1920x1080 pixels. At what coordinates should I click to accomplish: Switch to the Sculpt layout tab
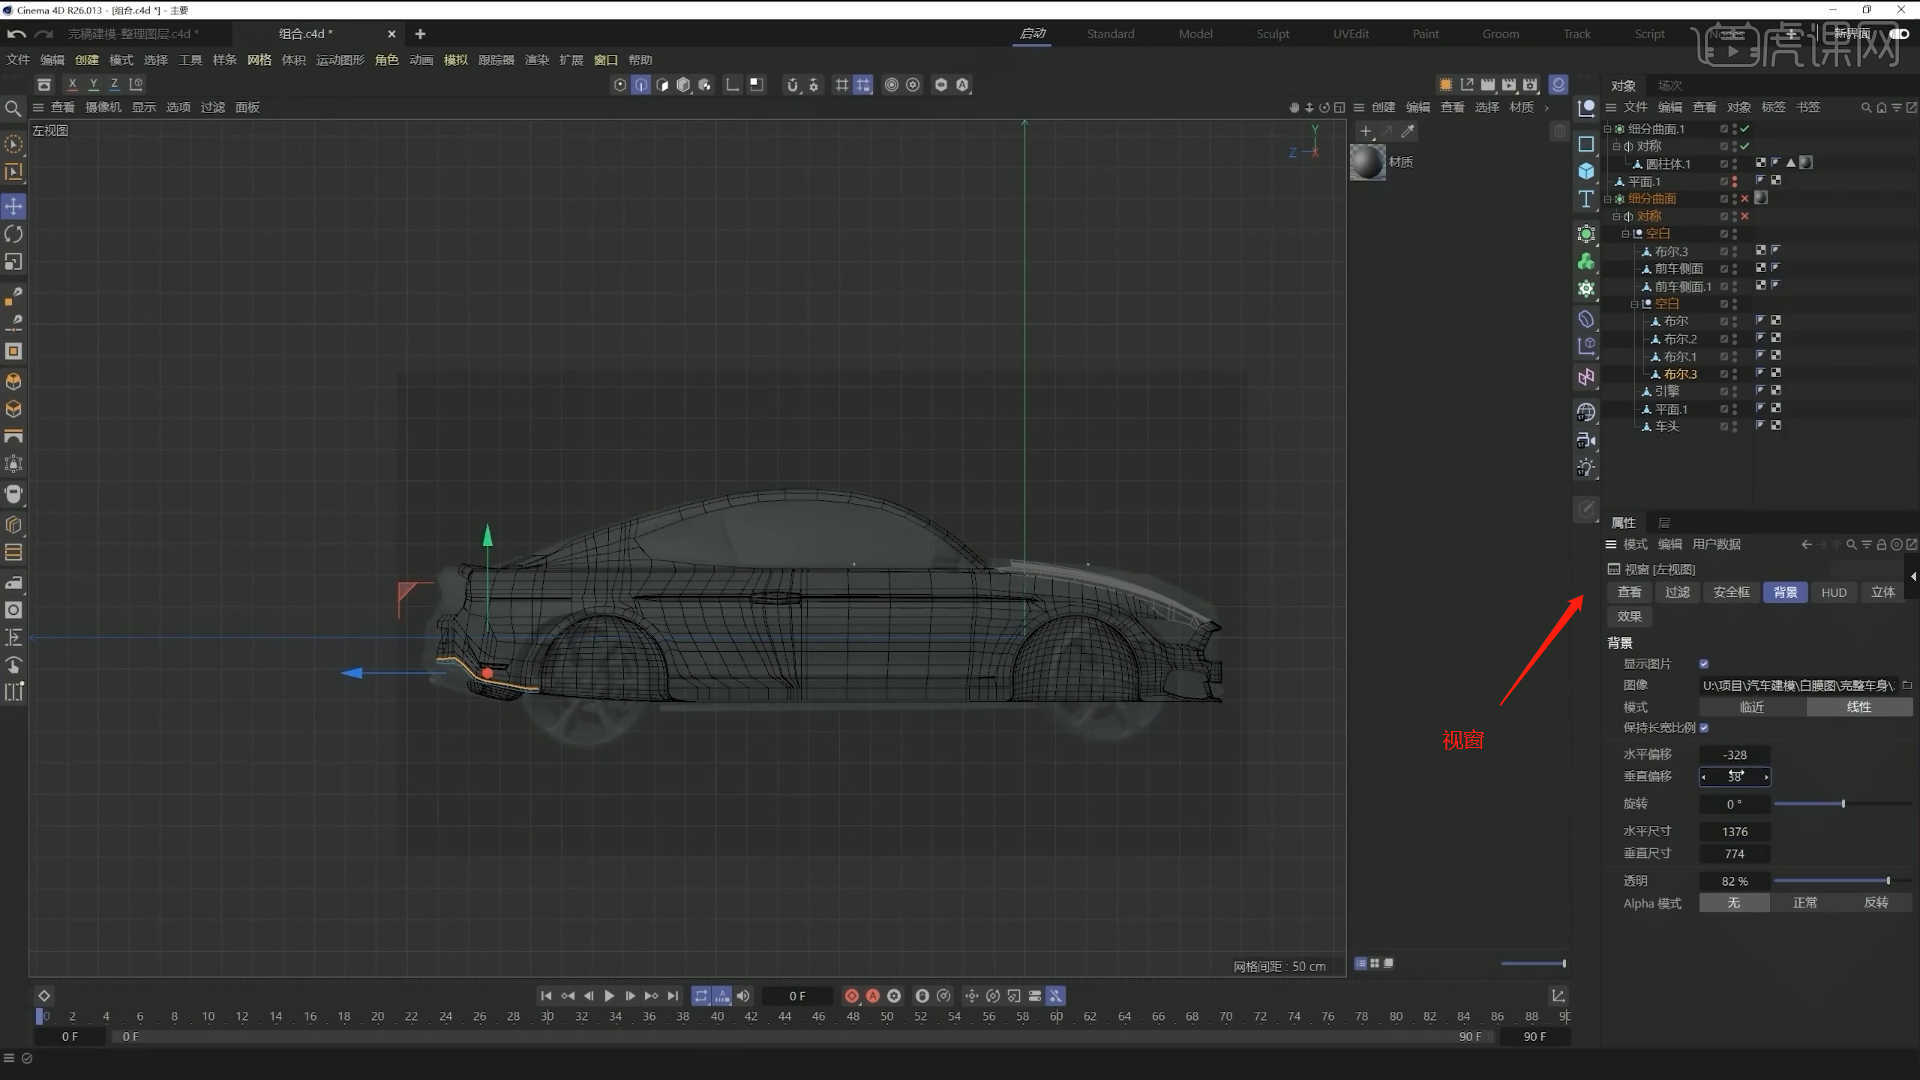(1273, 34)
